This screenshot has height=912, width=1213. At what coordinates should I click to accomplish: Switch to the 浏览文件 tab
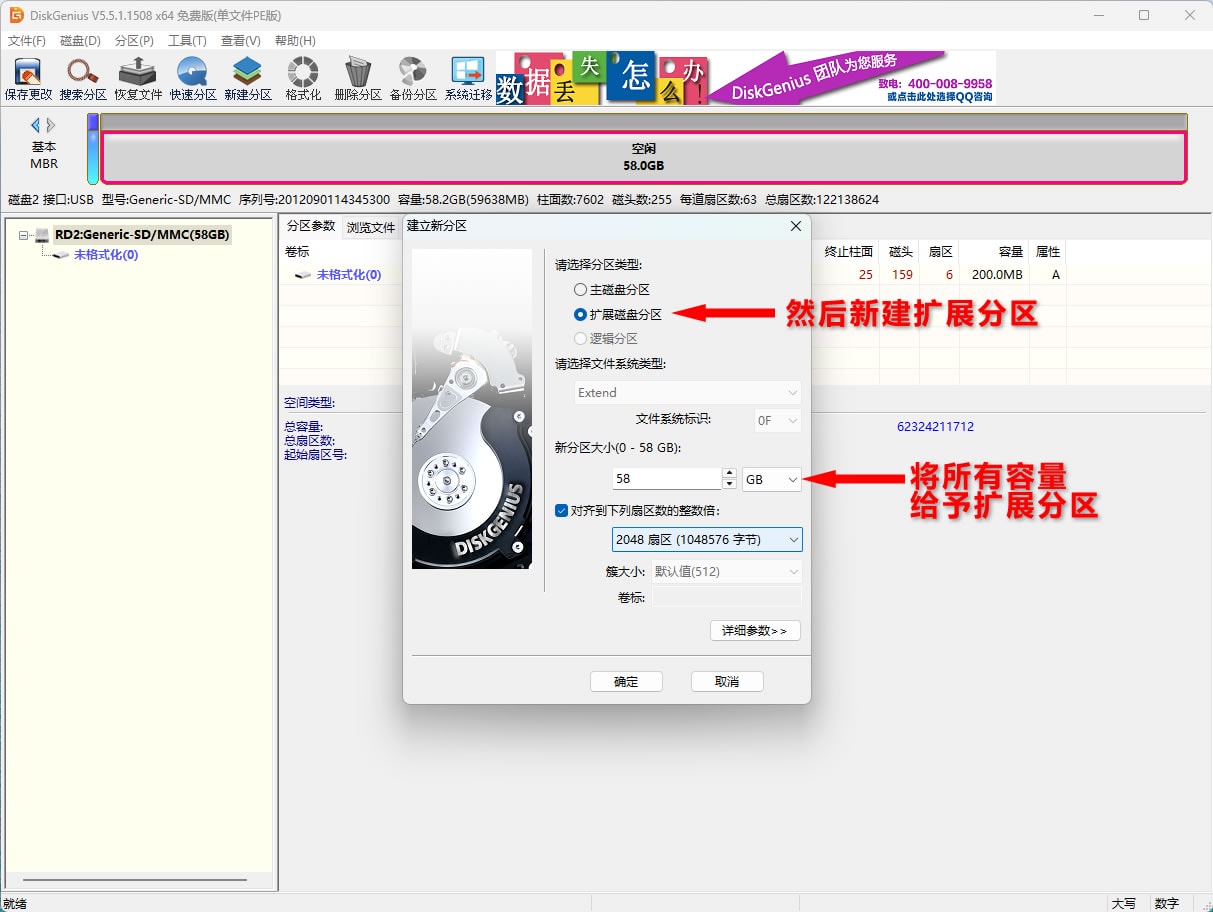pyautogui.click(x=371, y=227)
